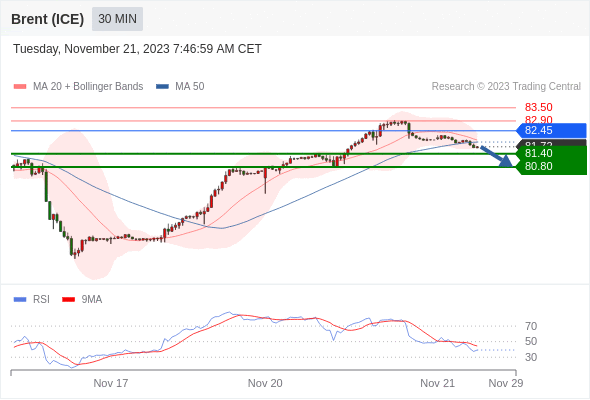Click the Nov 21 date axis marker

(x=437, y=383)
